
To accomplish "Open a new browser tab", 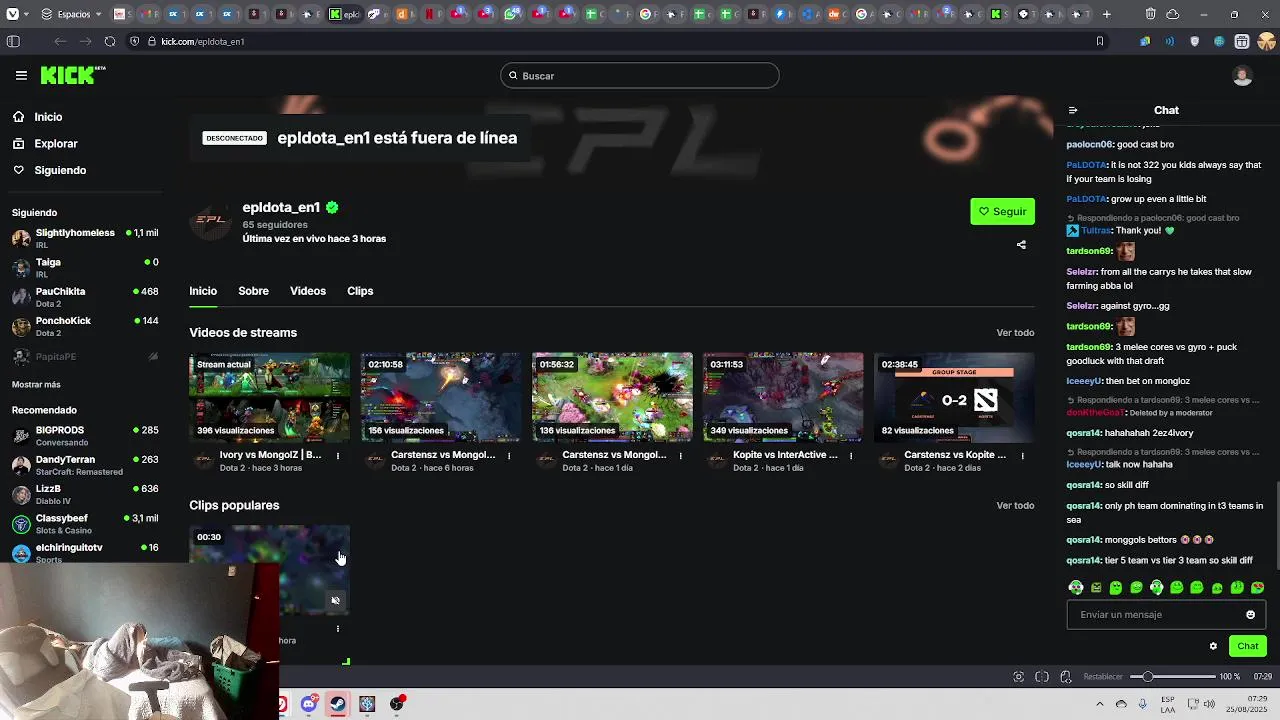I will pyautogui.click(x=1106, y=14).
